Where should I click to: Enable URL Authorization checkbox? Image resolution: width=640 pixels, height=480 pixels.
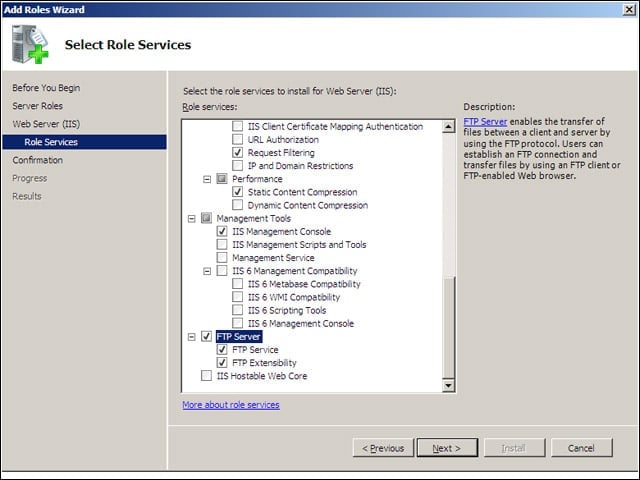click(237, 139)
